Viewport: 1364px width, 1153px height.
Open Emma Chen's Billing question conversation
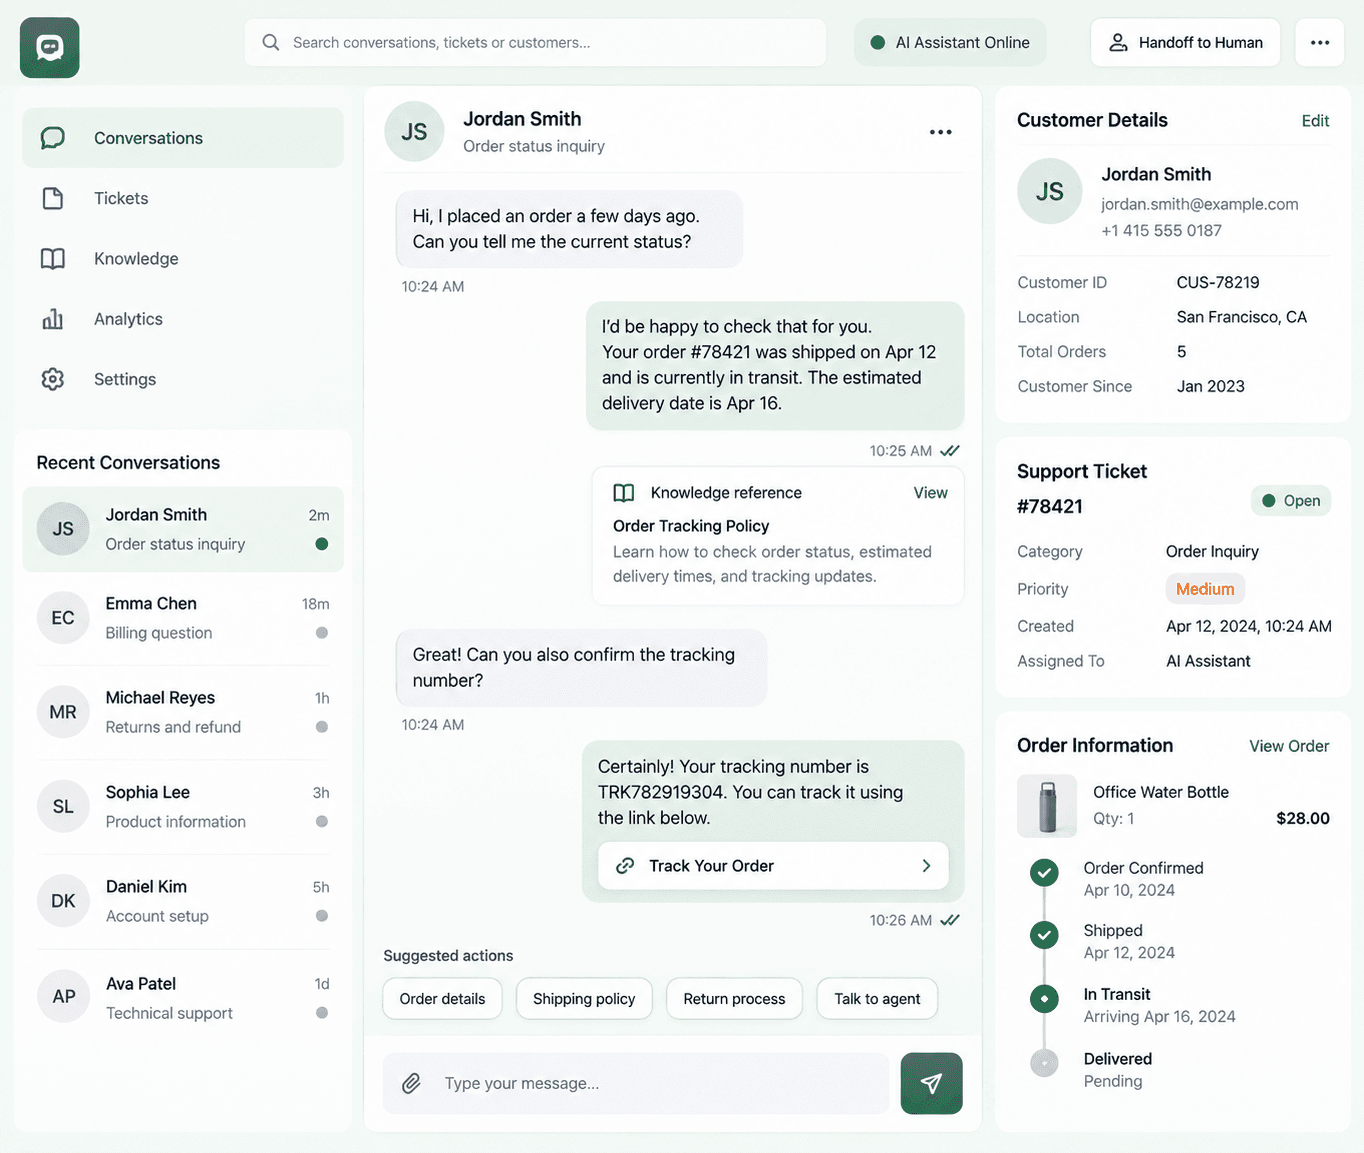(x=183, y=618)
